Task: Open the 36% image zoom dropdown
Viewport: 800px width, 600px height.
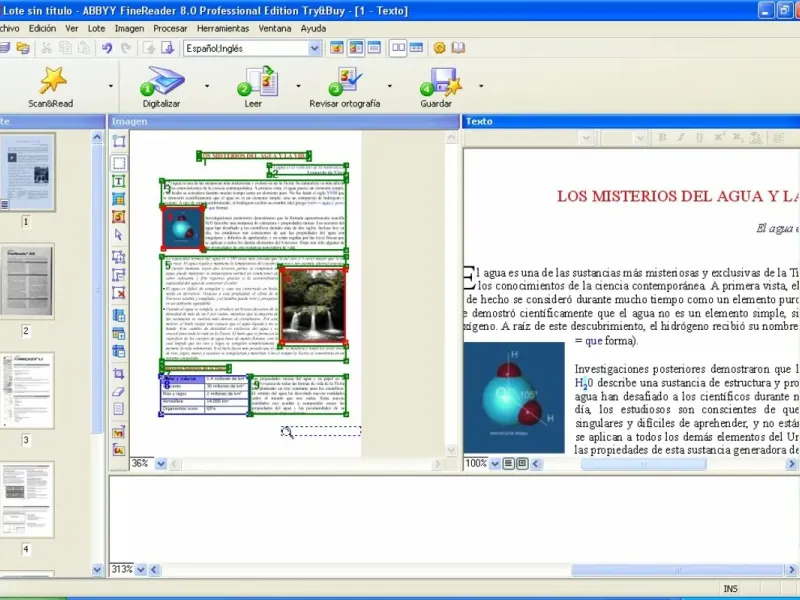Action: pyautogui.click(x=161, y=464)
